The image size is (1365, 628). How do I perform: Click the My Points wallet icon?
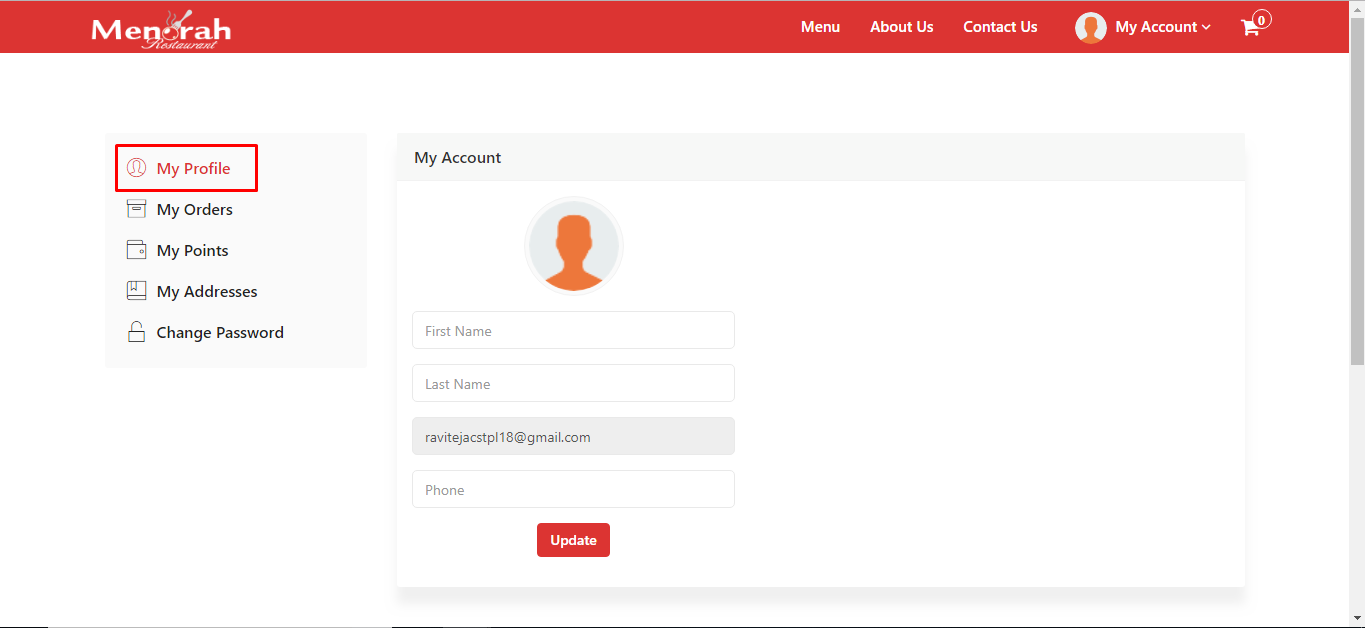click(x=137, y=250)
